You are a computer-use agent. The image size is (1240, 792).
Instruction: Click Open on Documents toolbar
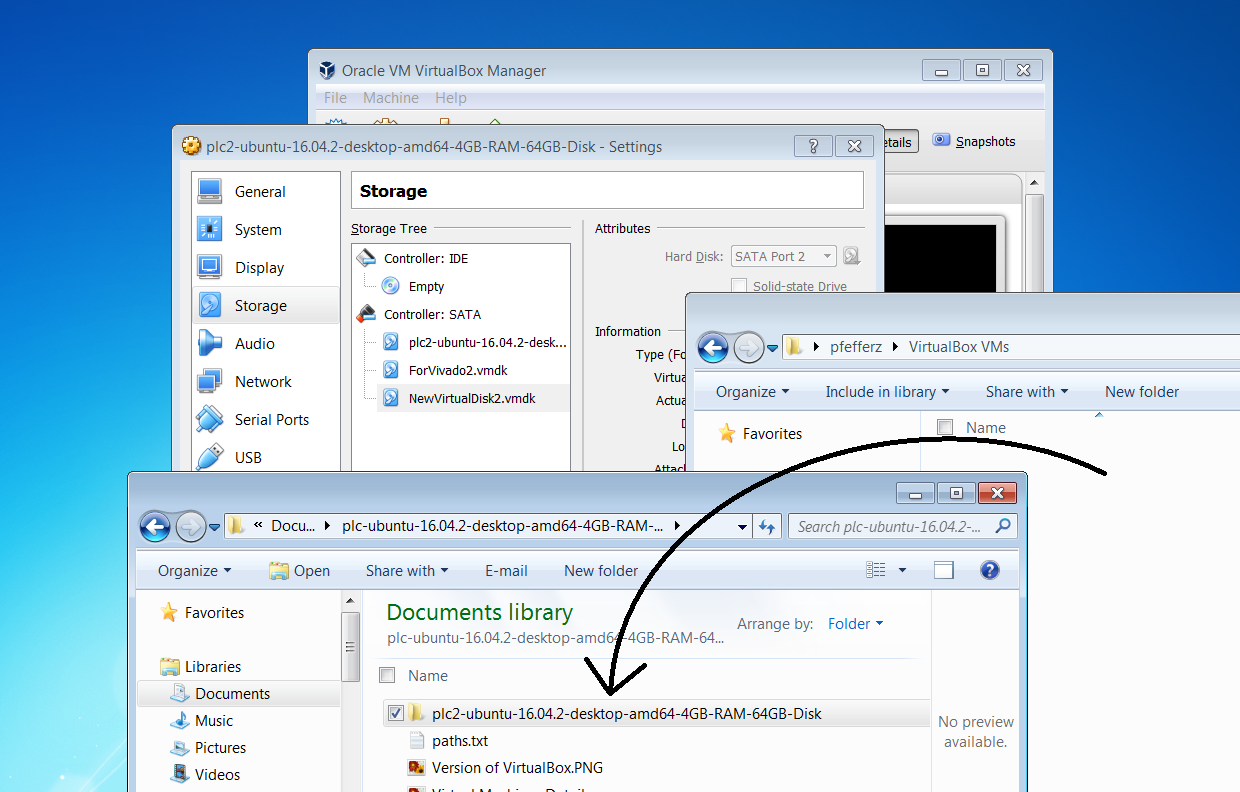[x=299, y=571]
